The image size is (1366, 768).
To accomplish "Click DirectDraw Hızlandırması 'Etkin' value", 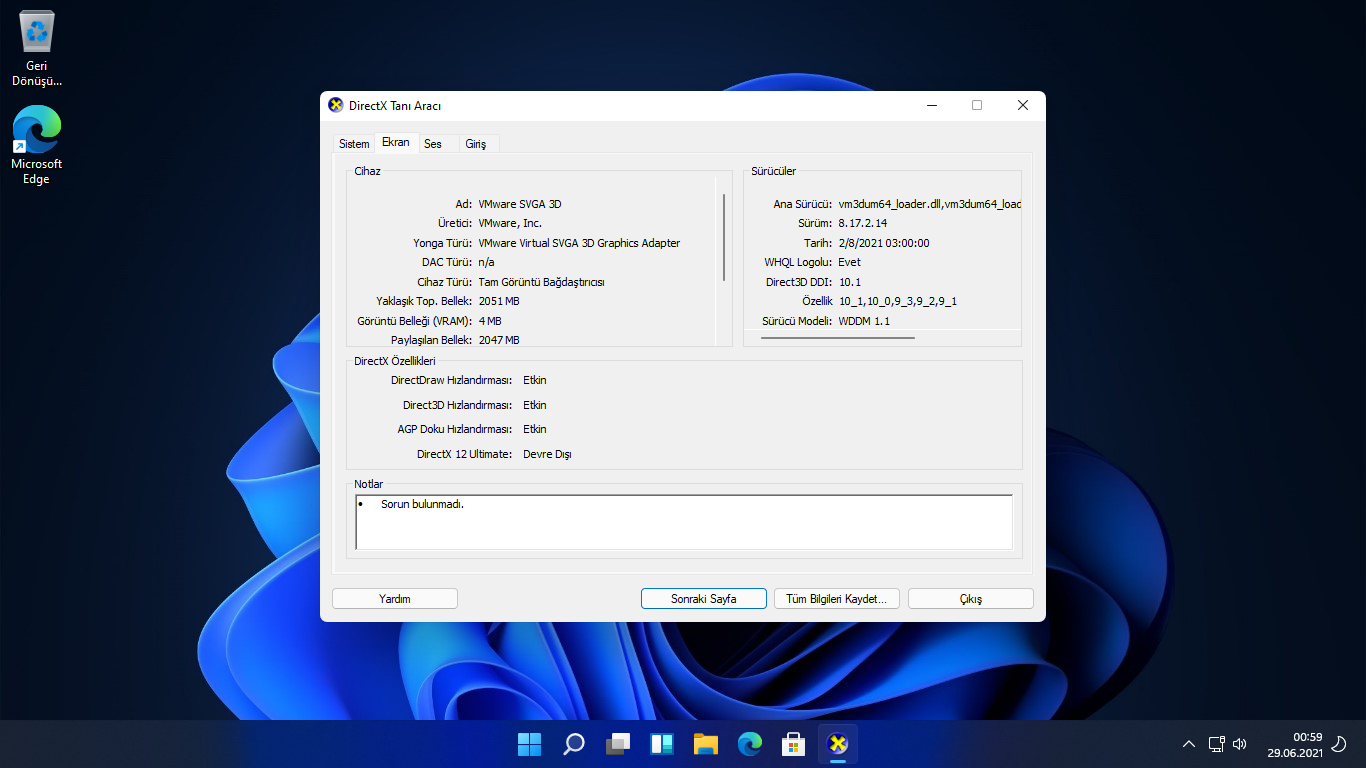I will click(x=535, y=380).
